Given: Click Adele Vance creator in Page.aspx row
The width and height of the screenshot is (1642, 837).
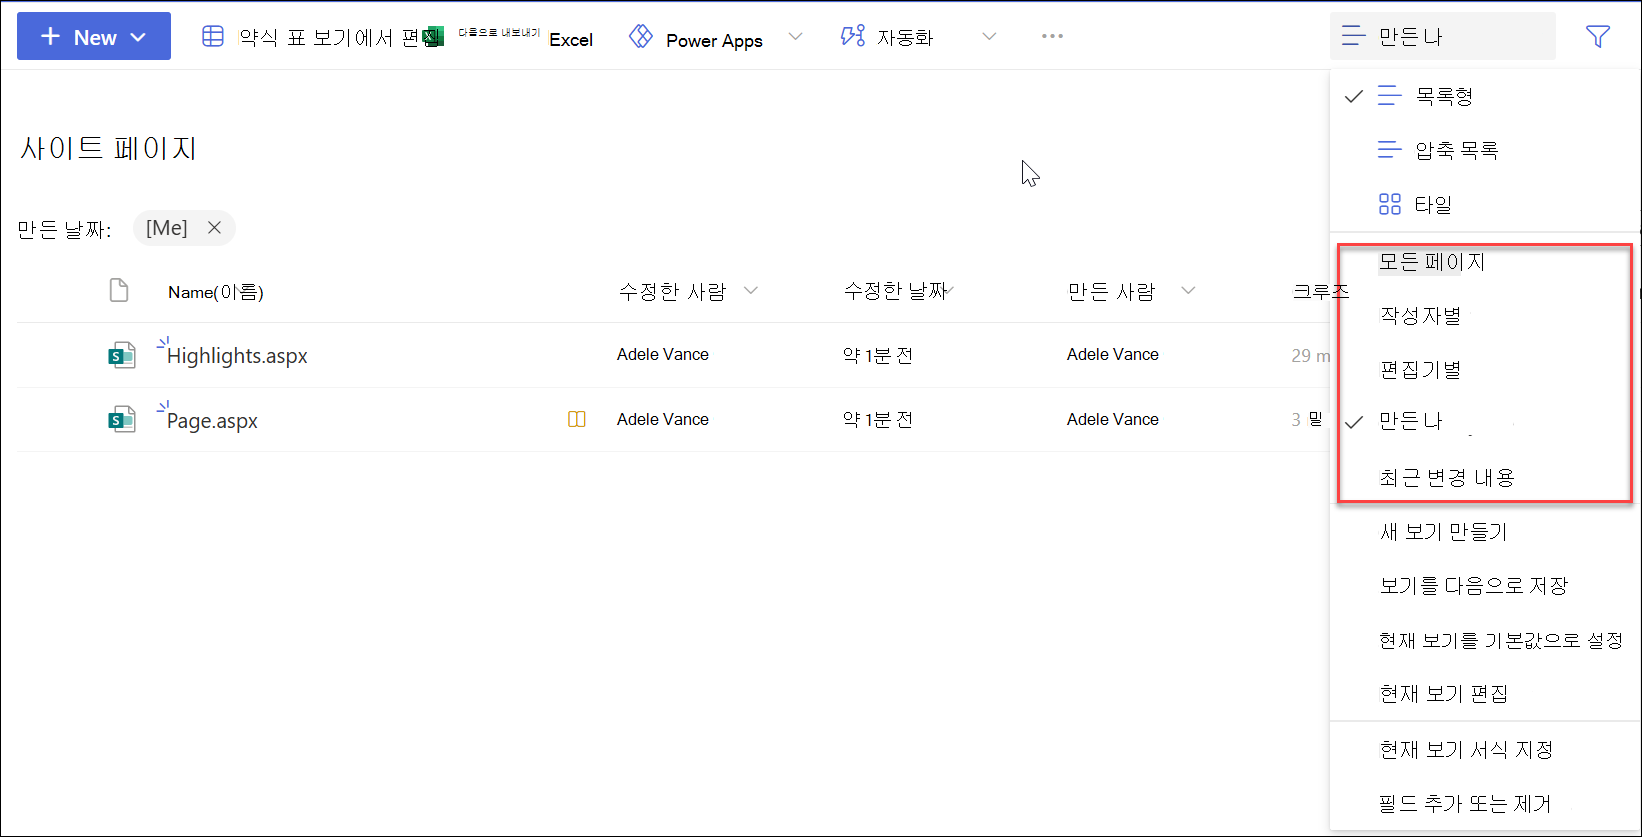Looking at the screenshot, I should 1113,420.
